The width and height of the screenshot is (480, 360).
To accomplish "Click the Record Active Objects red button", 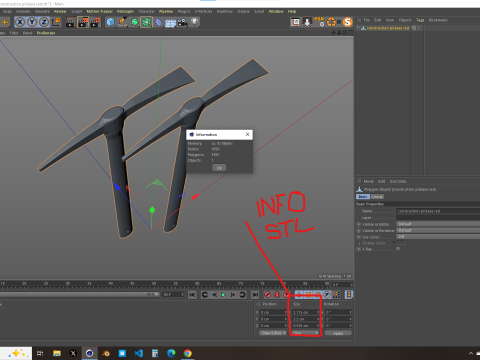I will pos(267,295).
